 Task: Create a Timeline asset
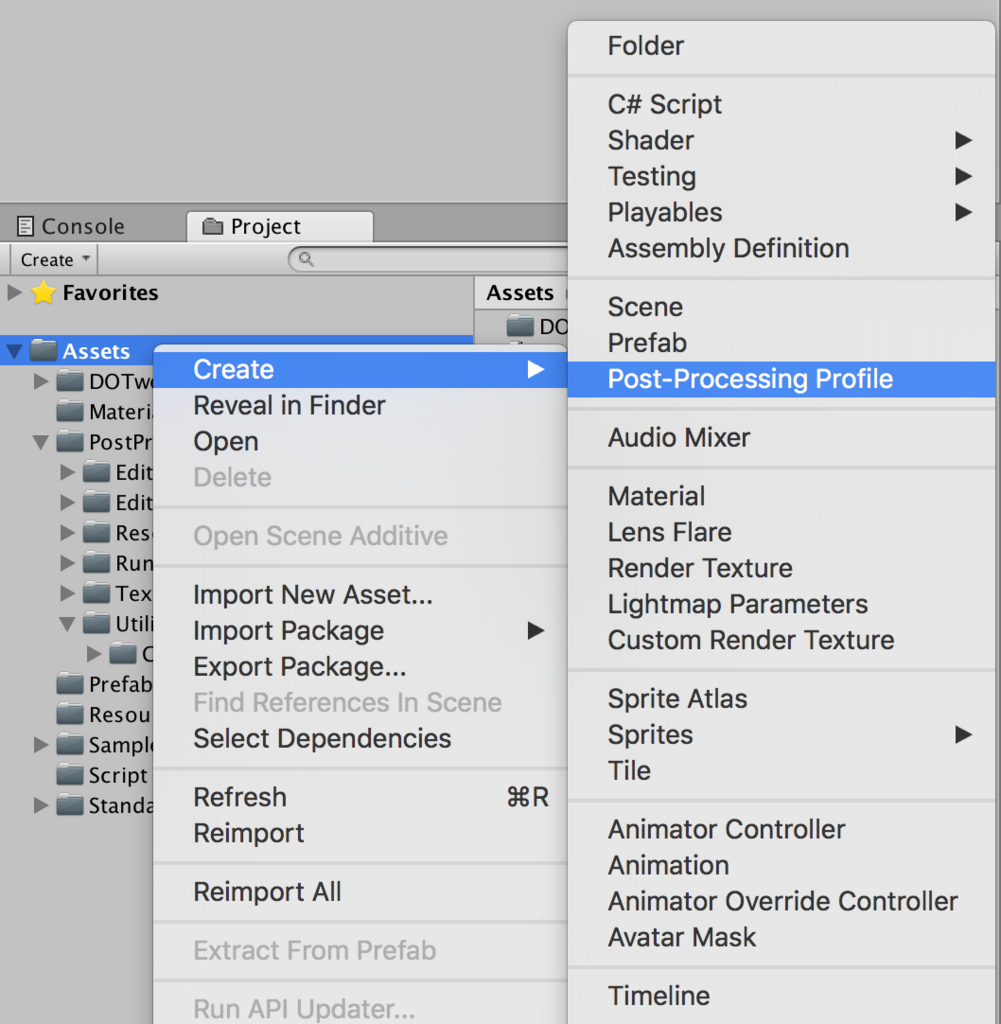[782, 996]
